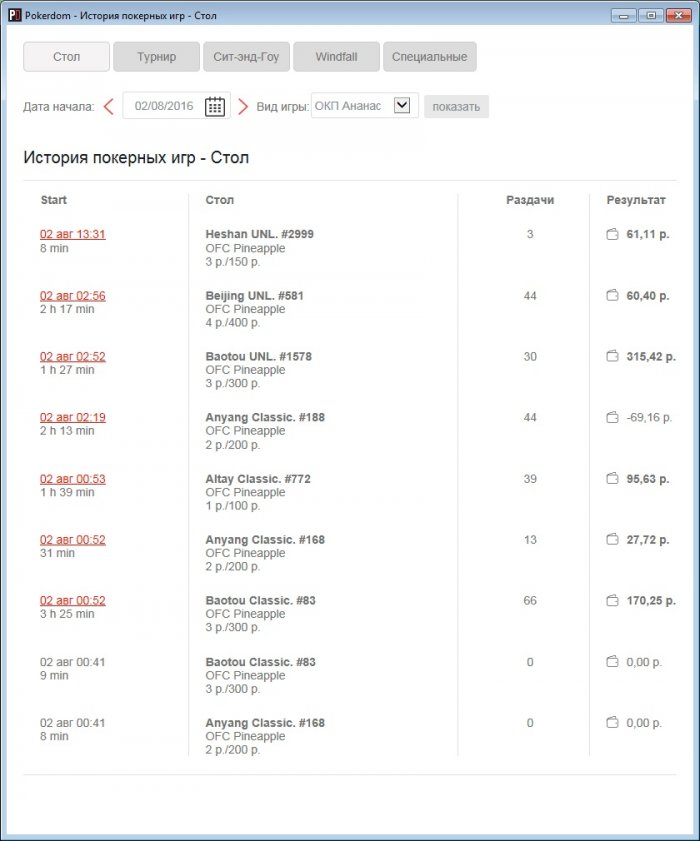This screenshot has width=700, height=841.
Task: Click wallet icon next to -69,16 р.
Action: pyautogui.click(x=612, y=417)
